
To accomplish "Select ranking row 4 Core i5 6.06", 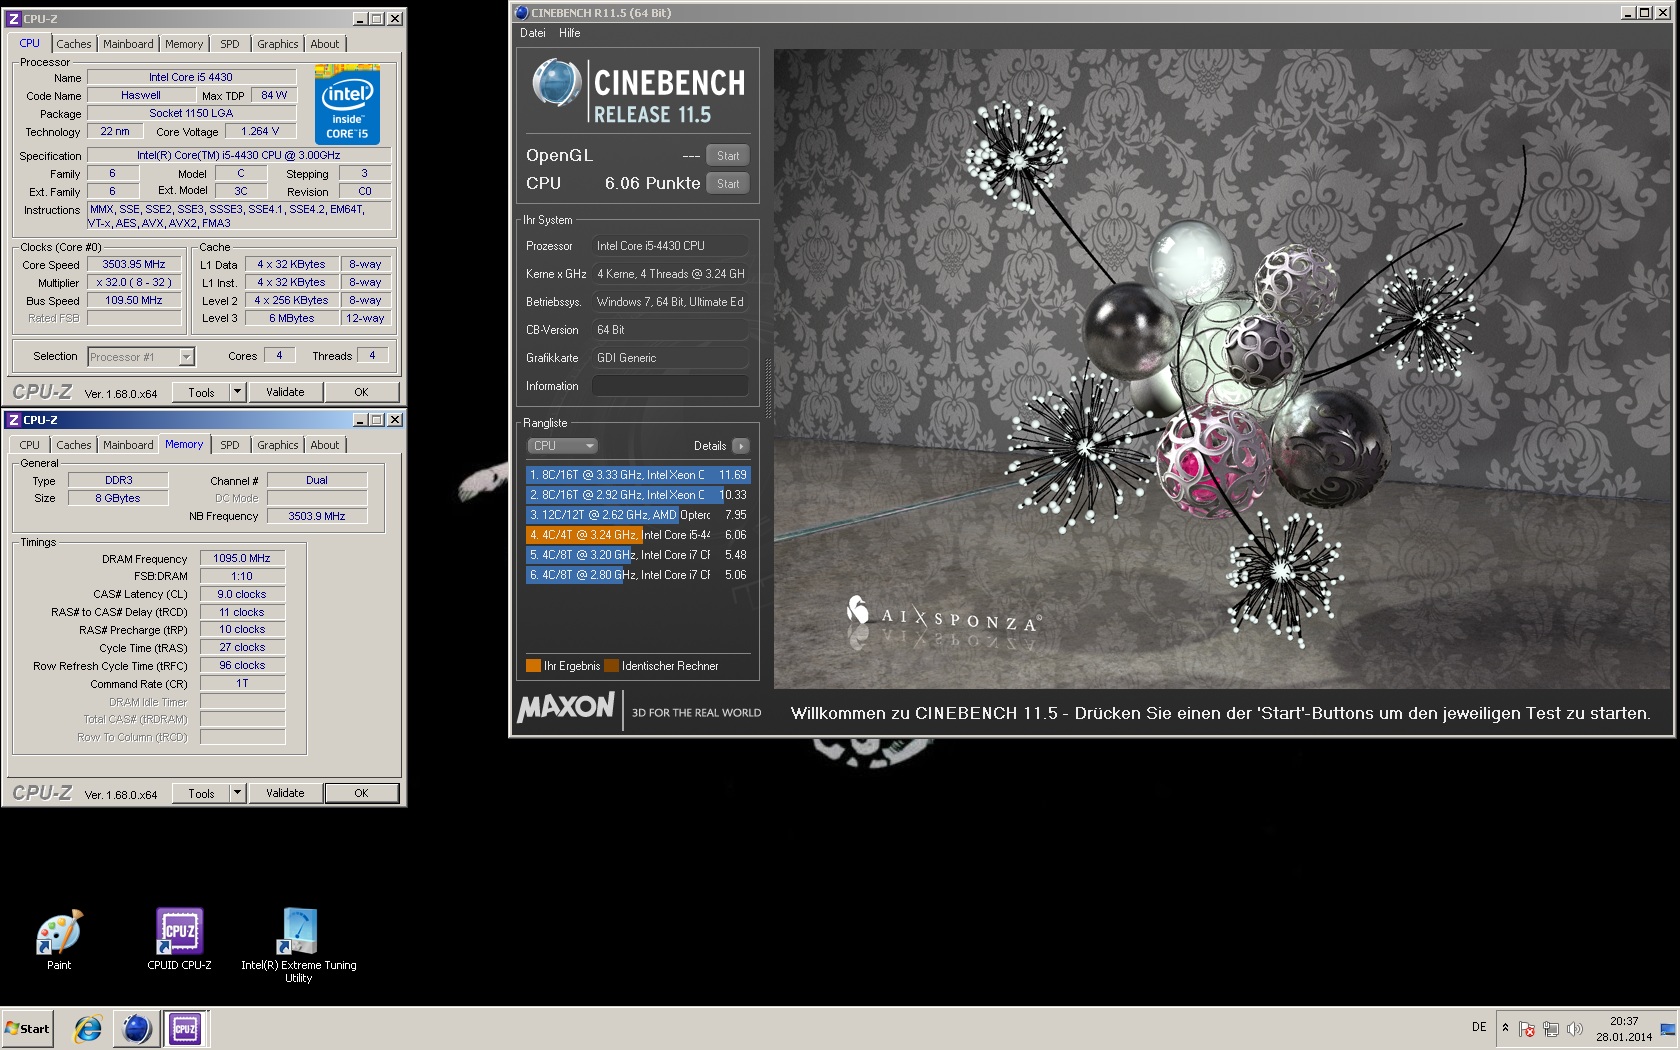I will point(638,535).
